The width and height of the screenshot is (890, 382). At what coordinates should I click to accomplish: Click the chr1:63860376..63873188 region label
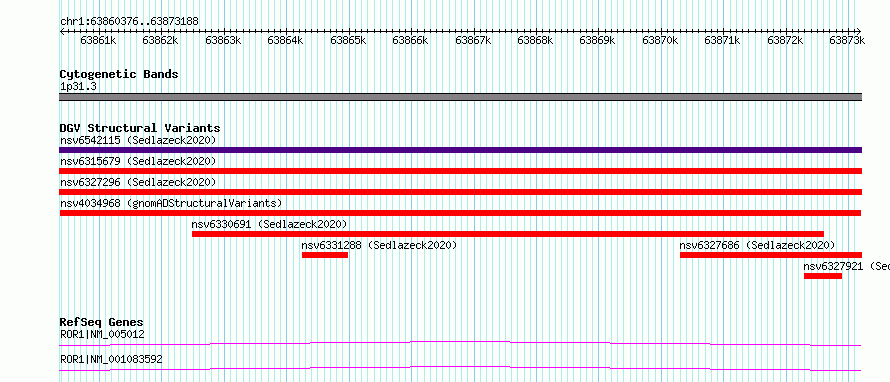129,22
